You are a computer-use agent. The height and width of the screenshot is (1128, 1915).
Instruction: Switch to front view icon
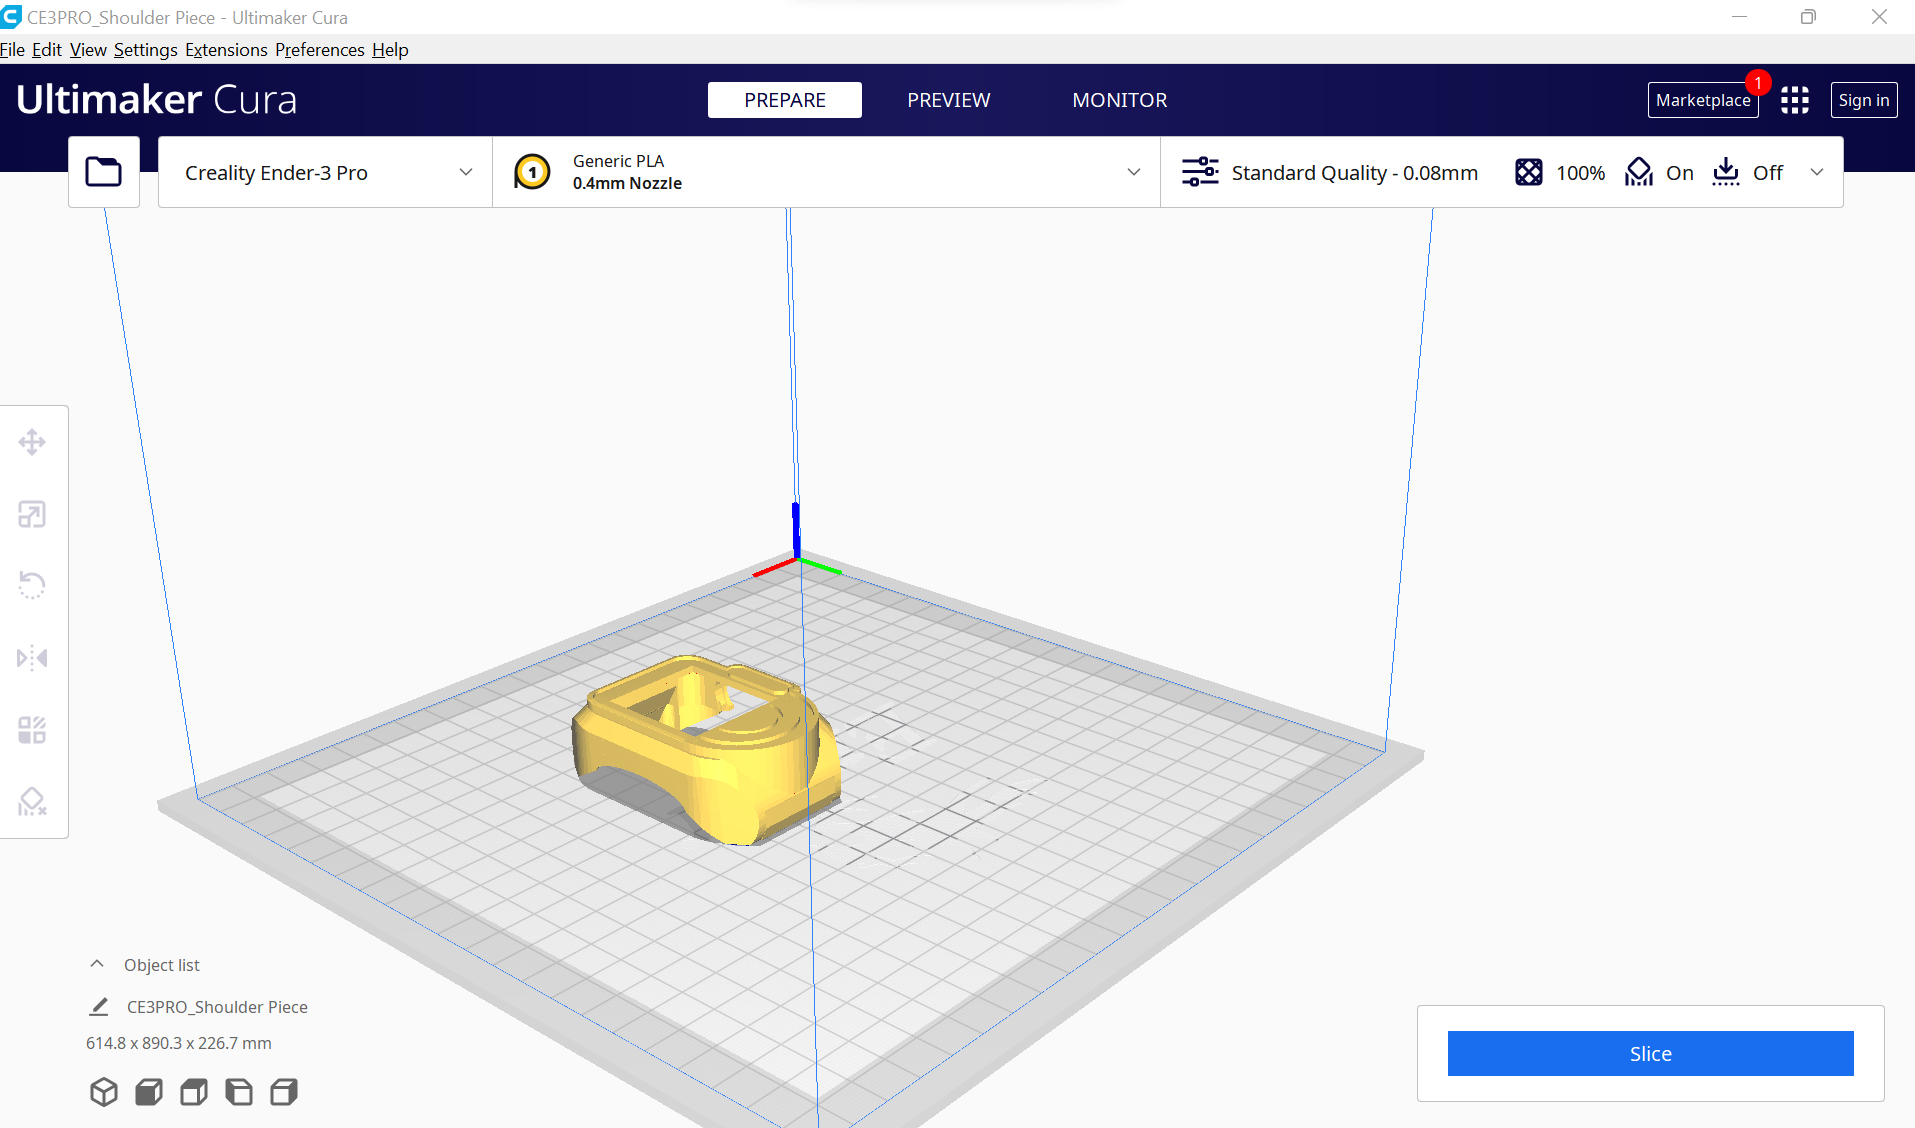(149, 1091)
